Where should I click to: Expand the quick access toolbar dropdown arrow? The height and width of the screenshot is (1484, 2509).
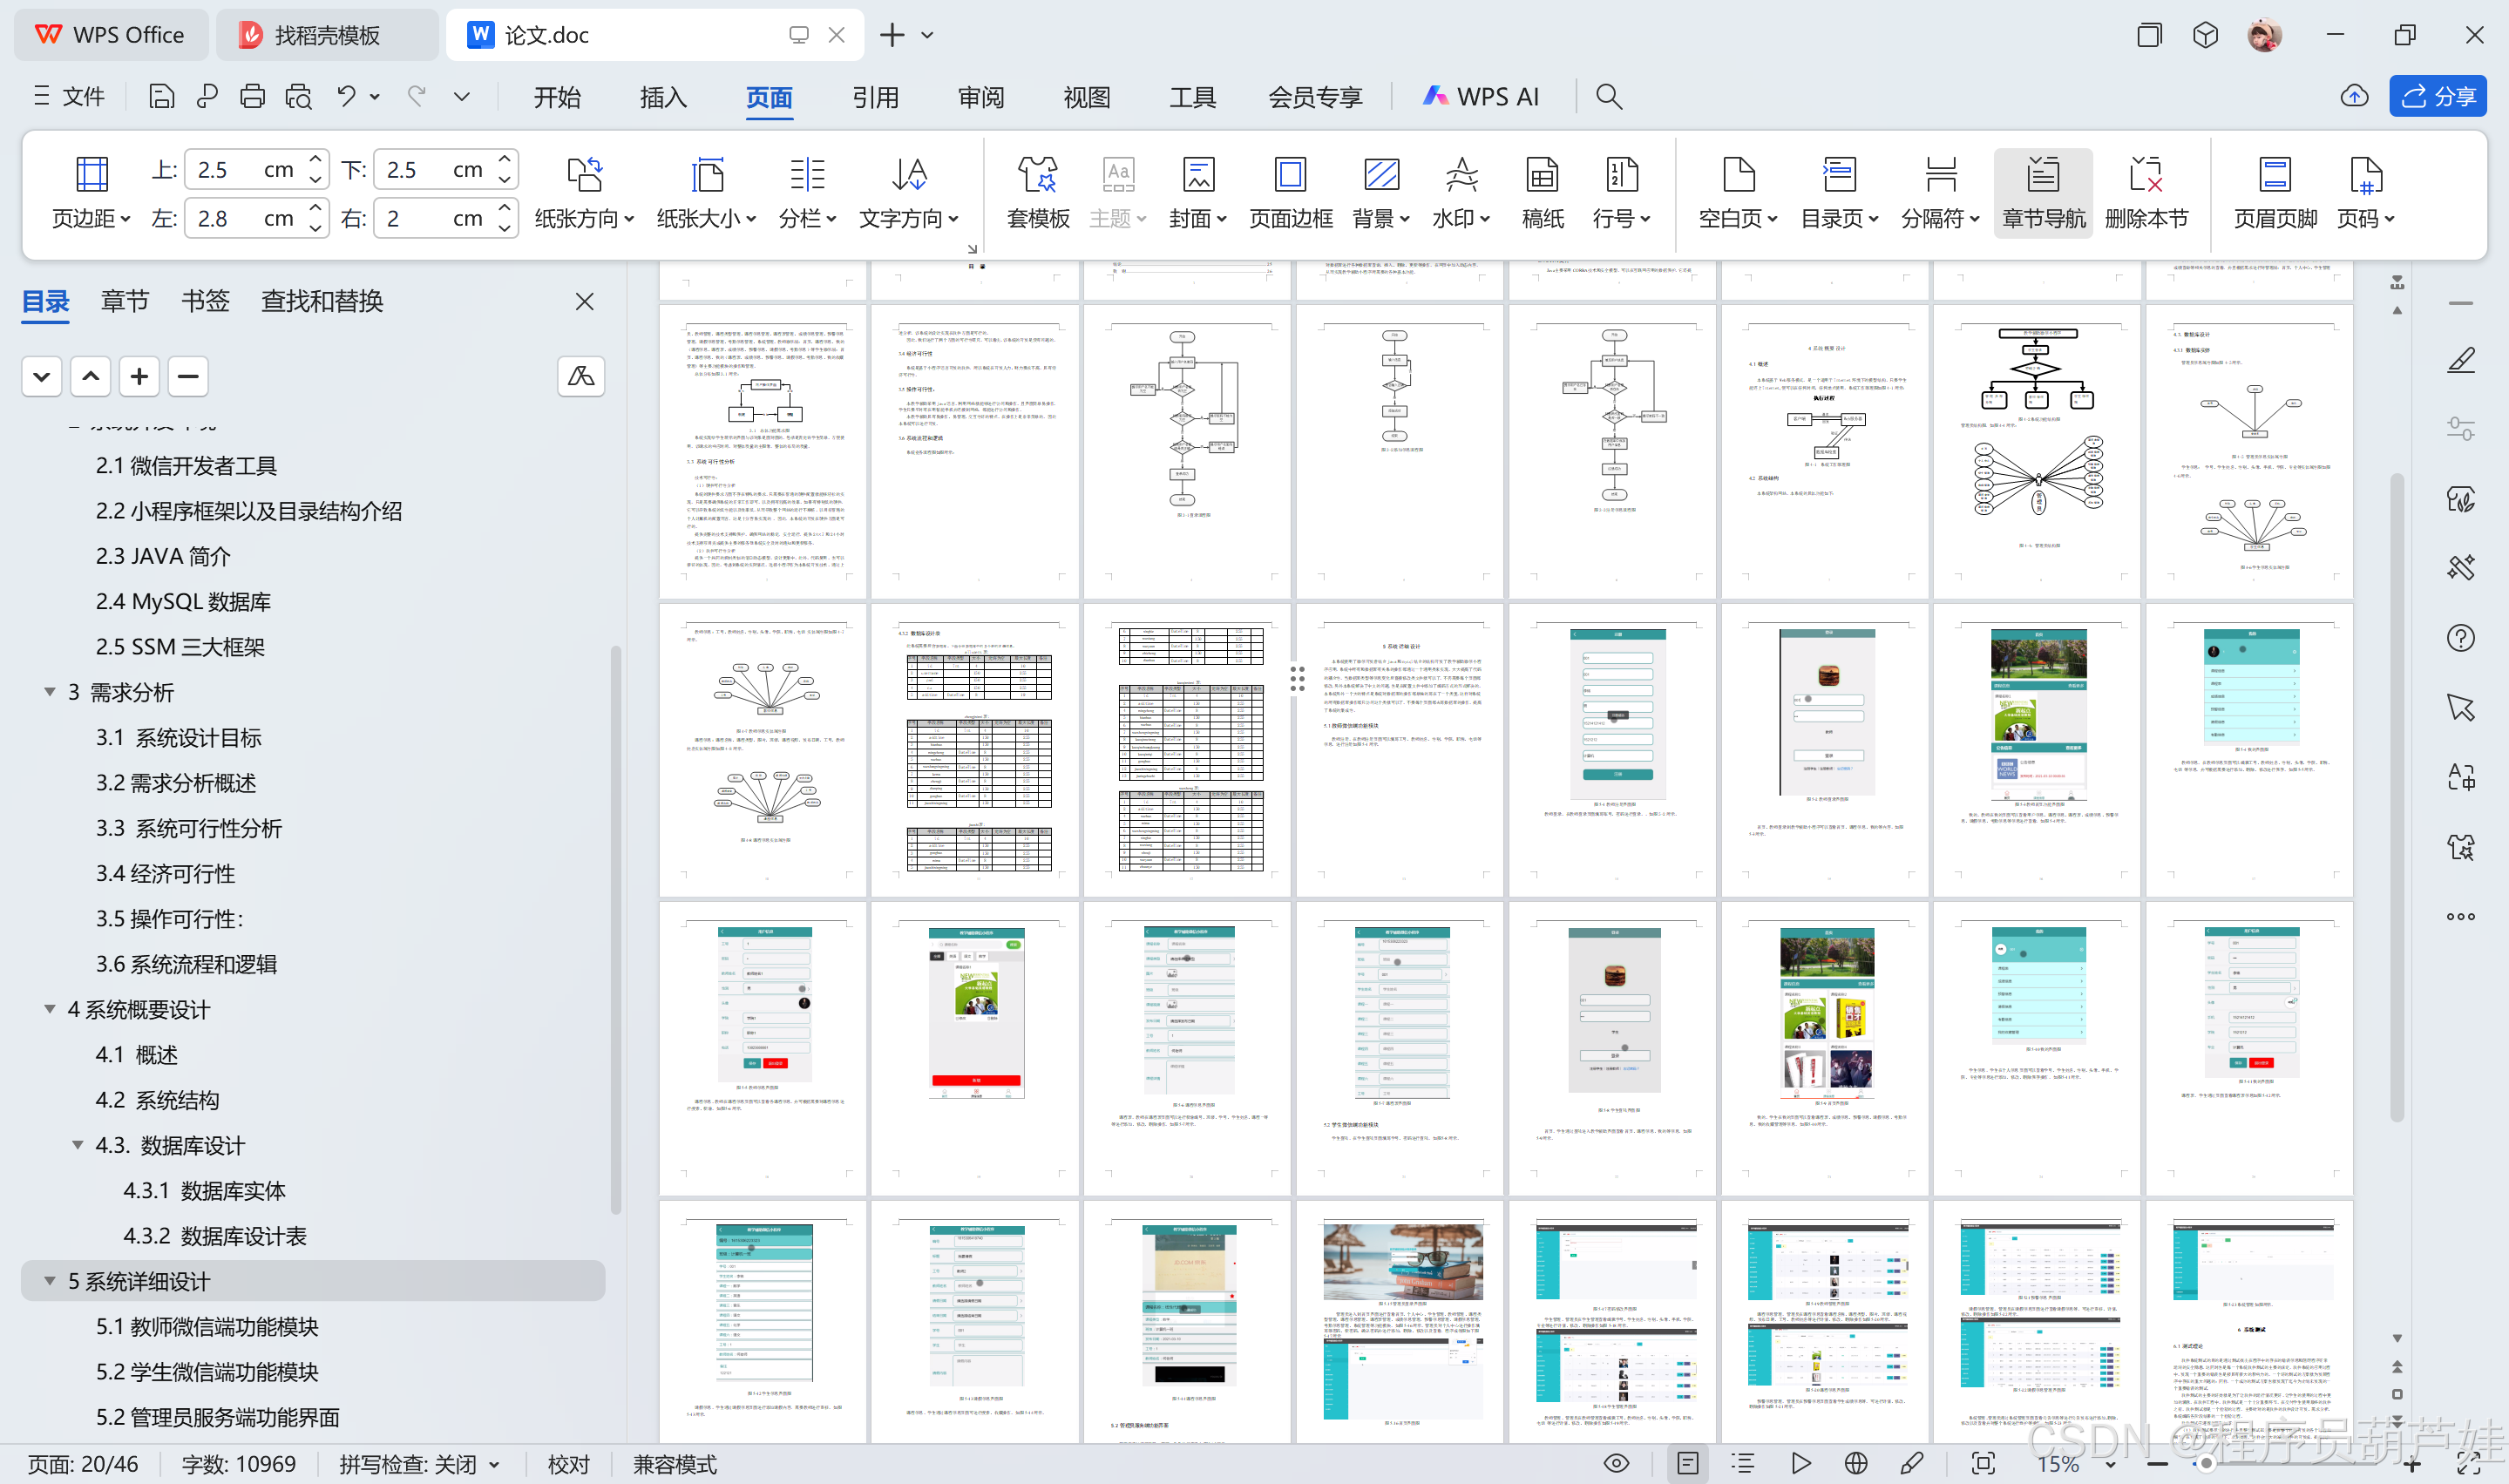461,96
